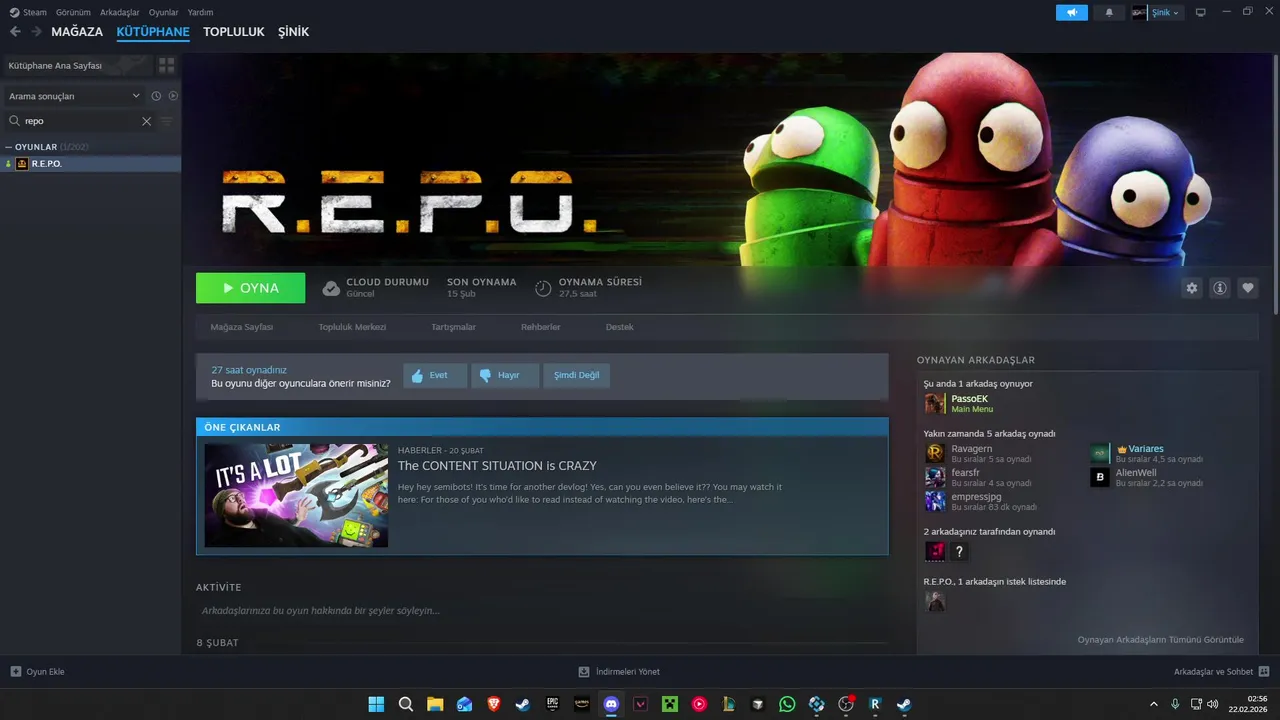This screenshot has height=720, width=1280.
Task: View Oynayan Arkadaşların Tümünü Görüntüle
Action: [x=1161, y=640]
